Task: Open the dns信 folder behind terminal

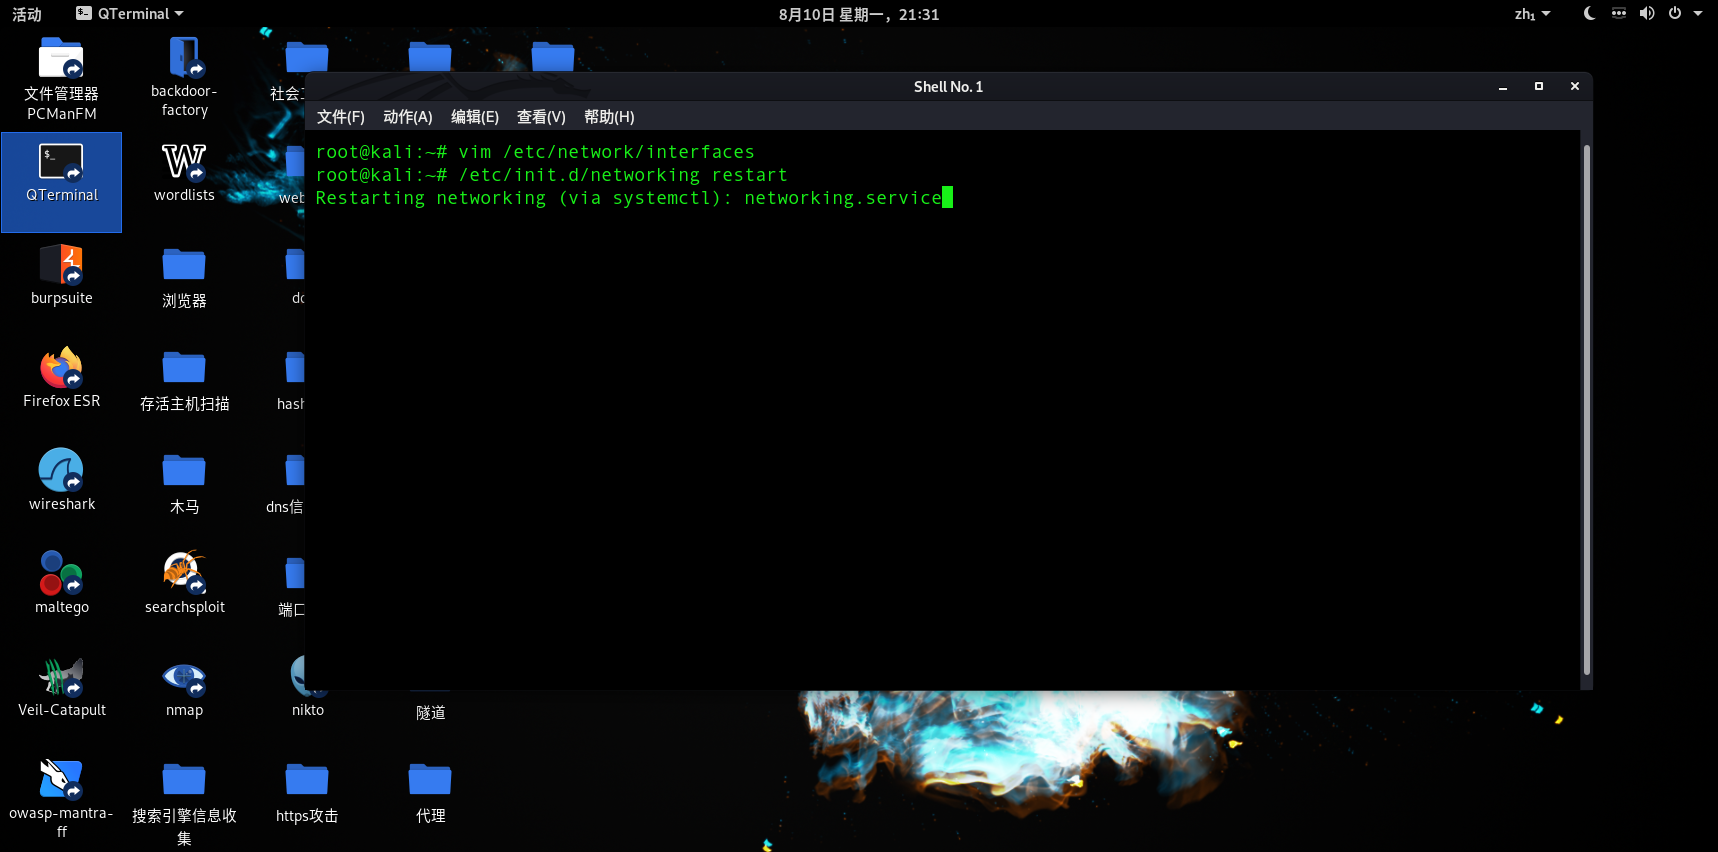Action: (287, 484)
